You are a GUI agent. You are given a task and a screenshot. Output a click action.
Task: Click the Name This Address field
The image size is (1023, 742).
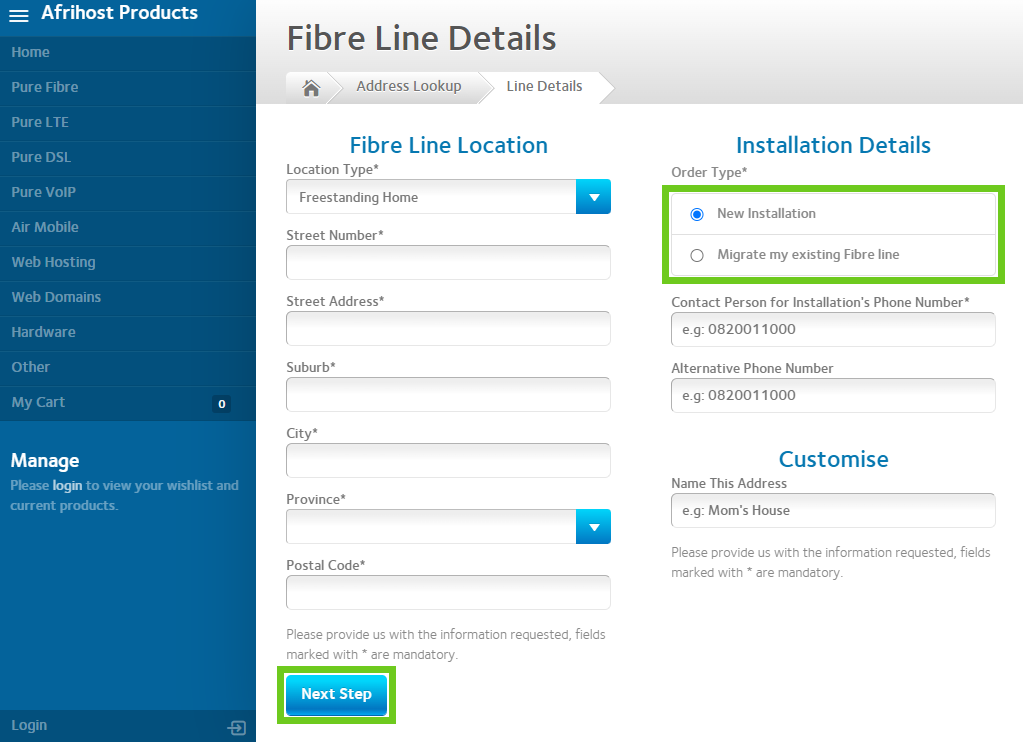pos(833,511)
